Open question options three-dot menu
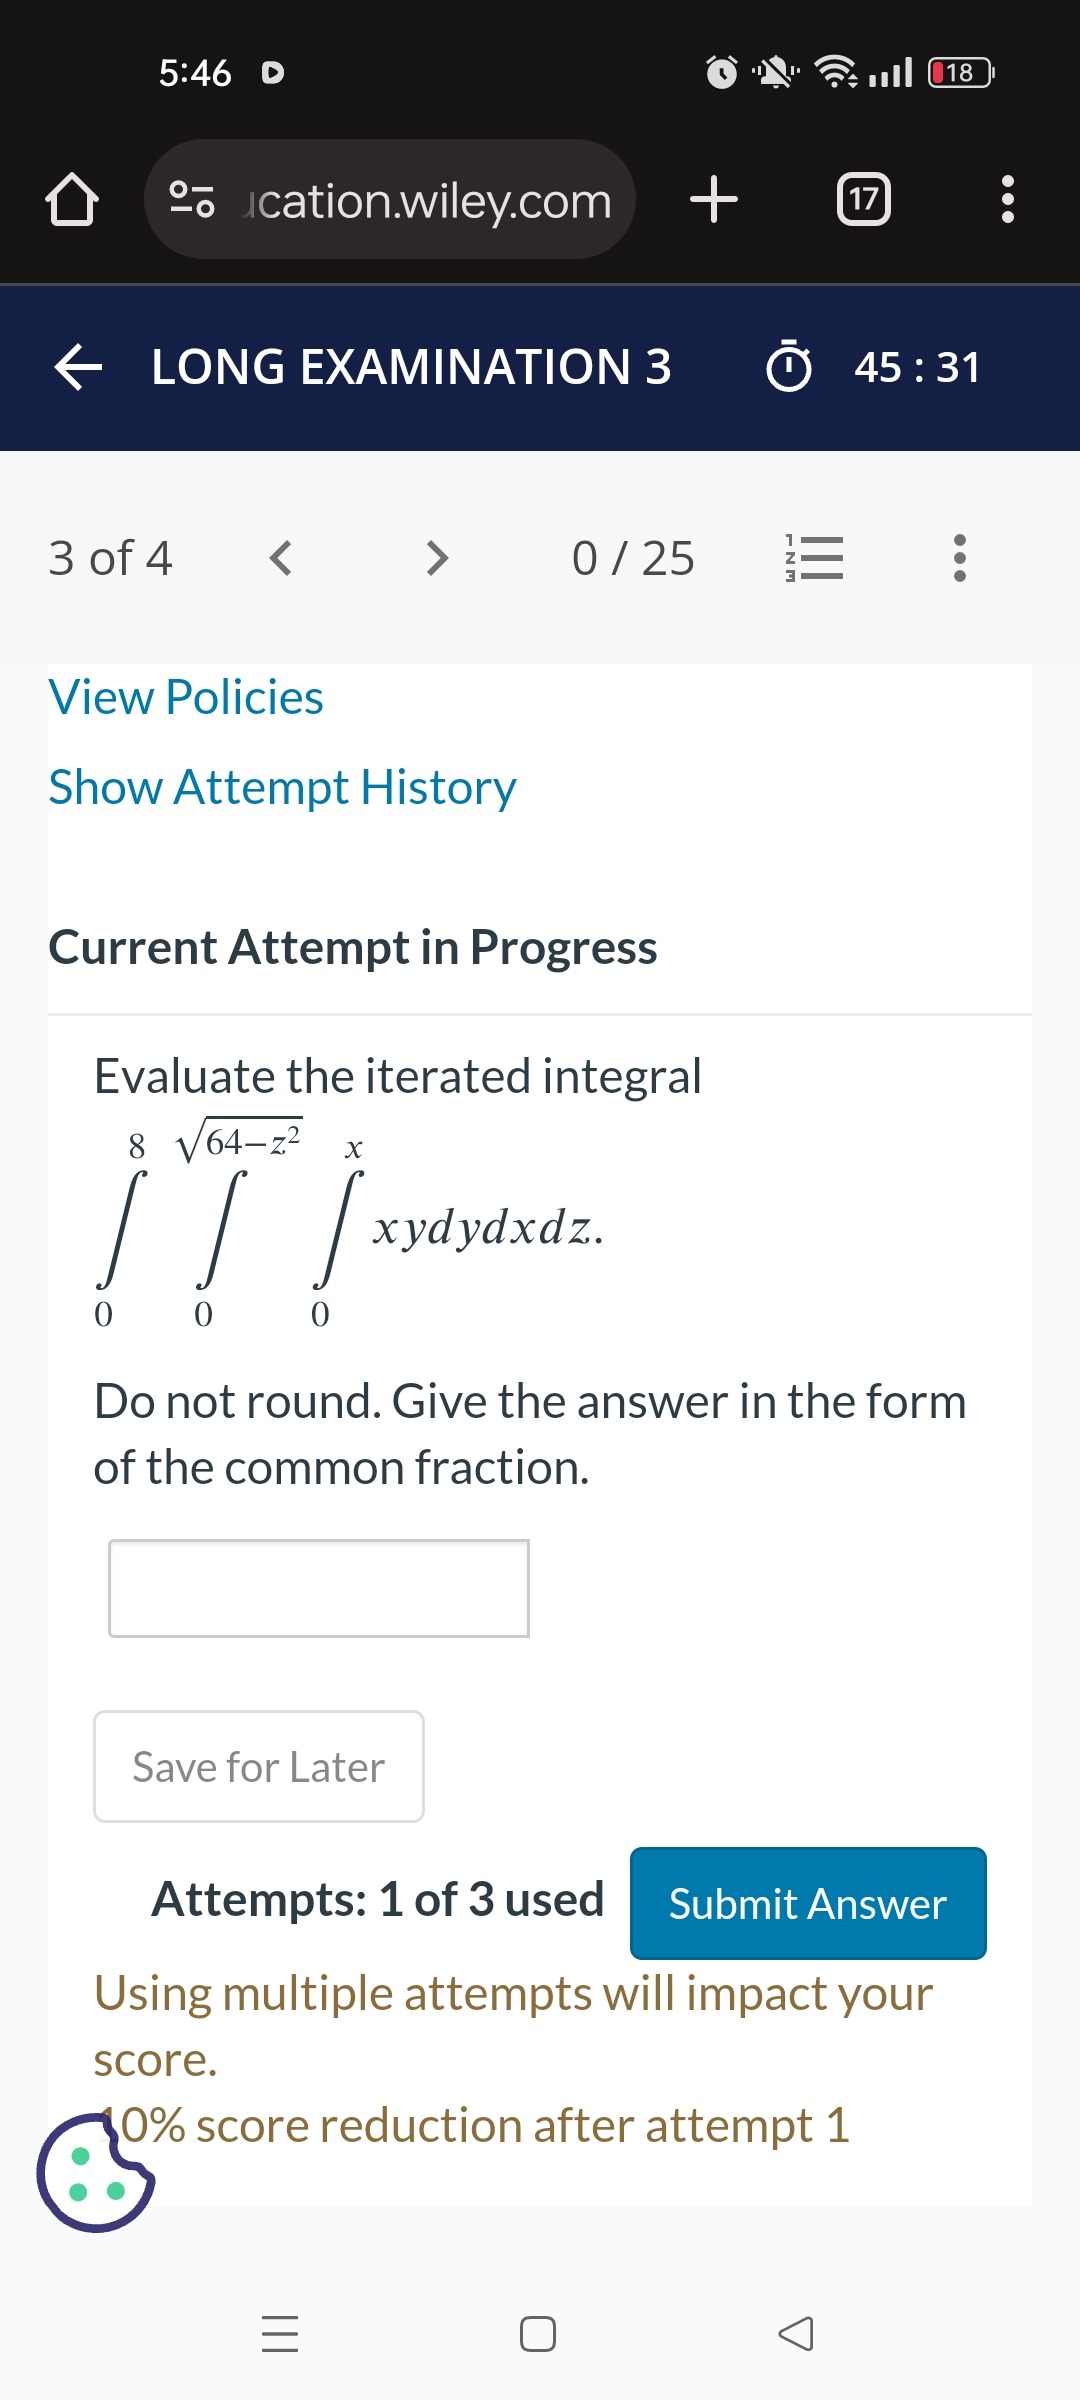This screenshot has height=2400, width=1080. click(x=960, y=558)
